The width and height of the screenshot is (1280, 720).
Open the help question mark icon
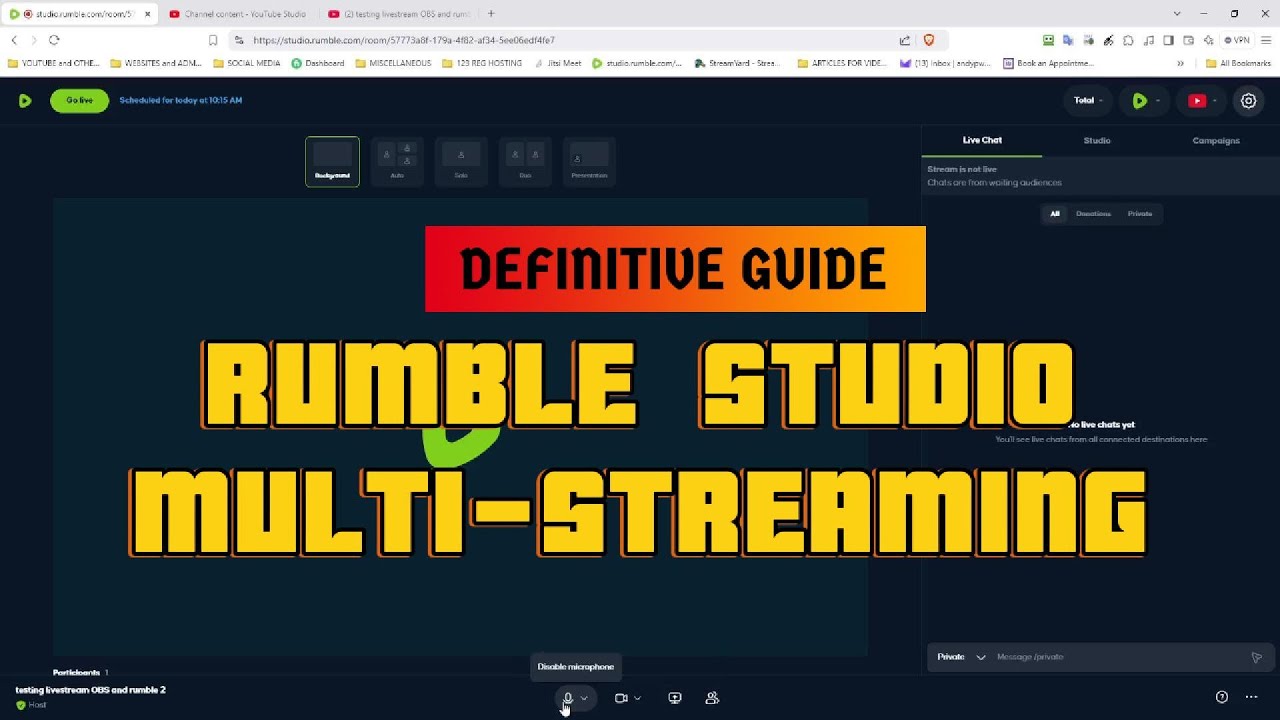tap(1221, 697)
